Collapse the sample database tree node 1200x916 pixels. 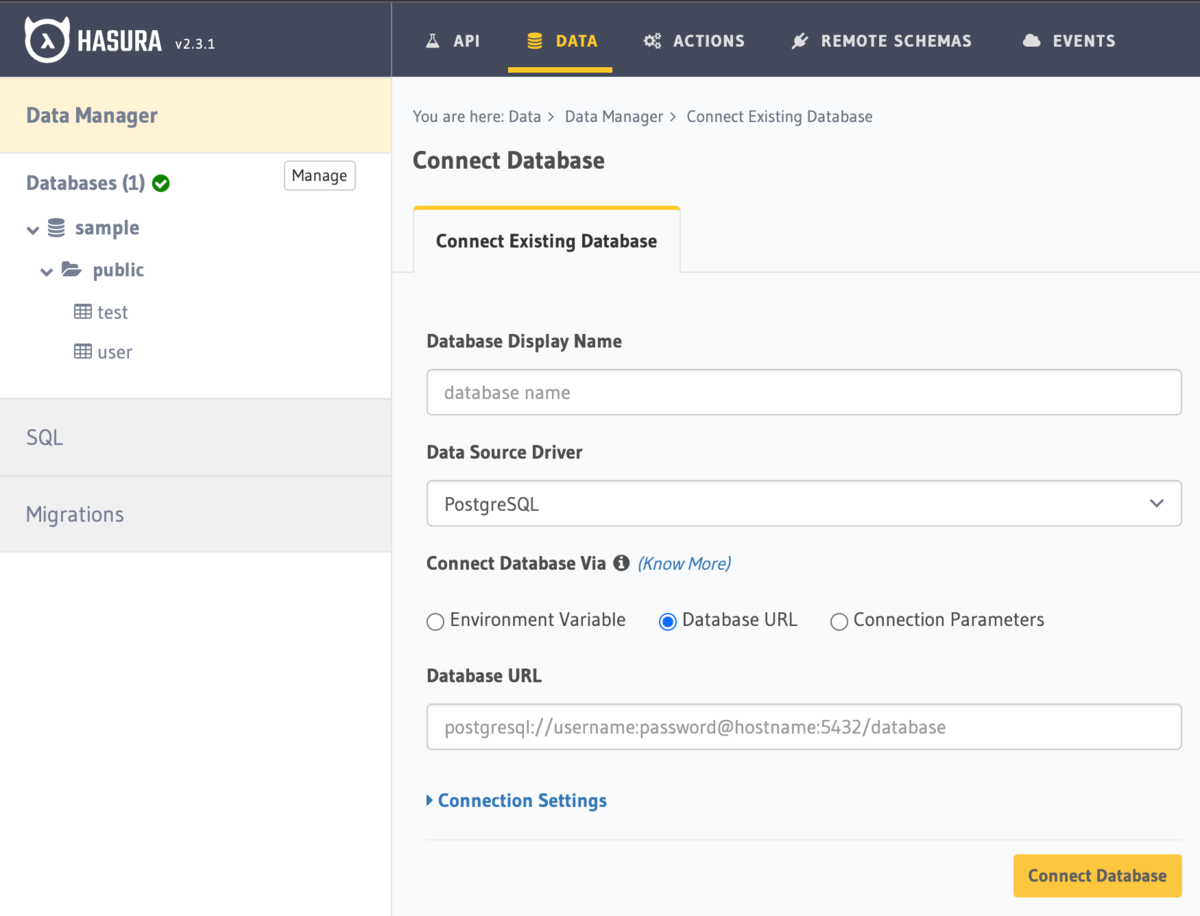pos(33,229)
